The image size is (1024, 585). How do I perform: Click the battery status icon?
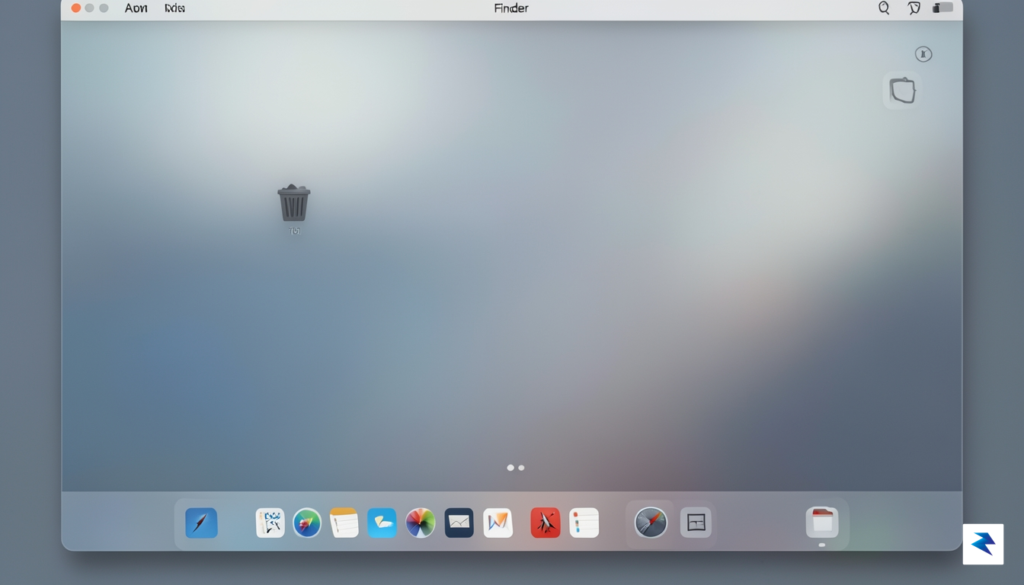coord(942,8)
